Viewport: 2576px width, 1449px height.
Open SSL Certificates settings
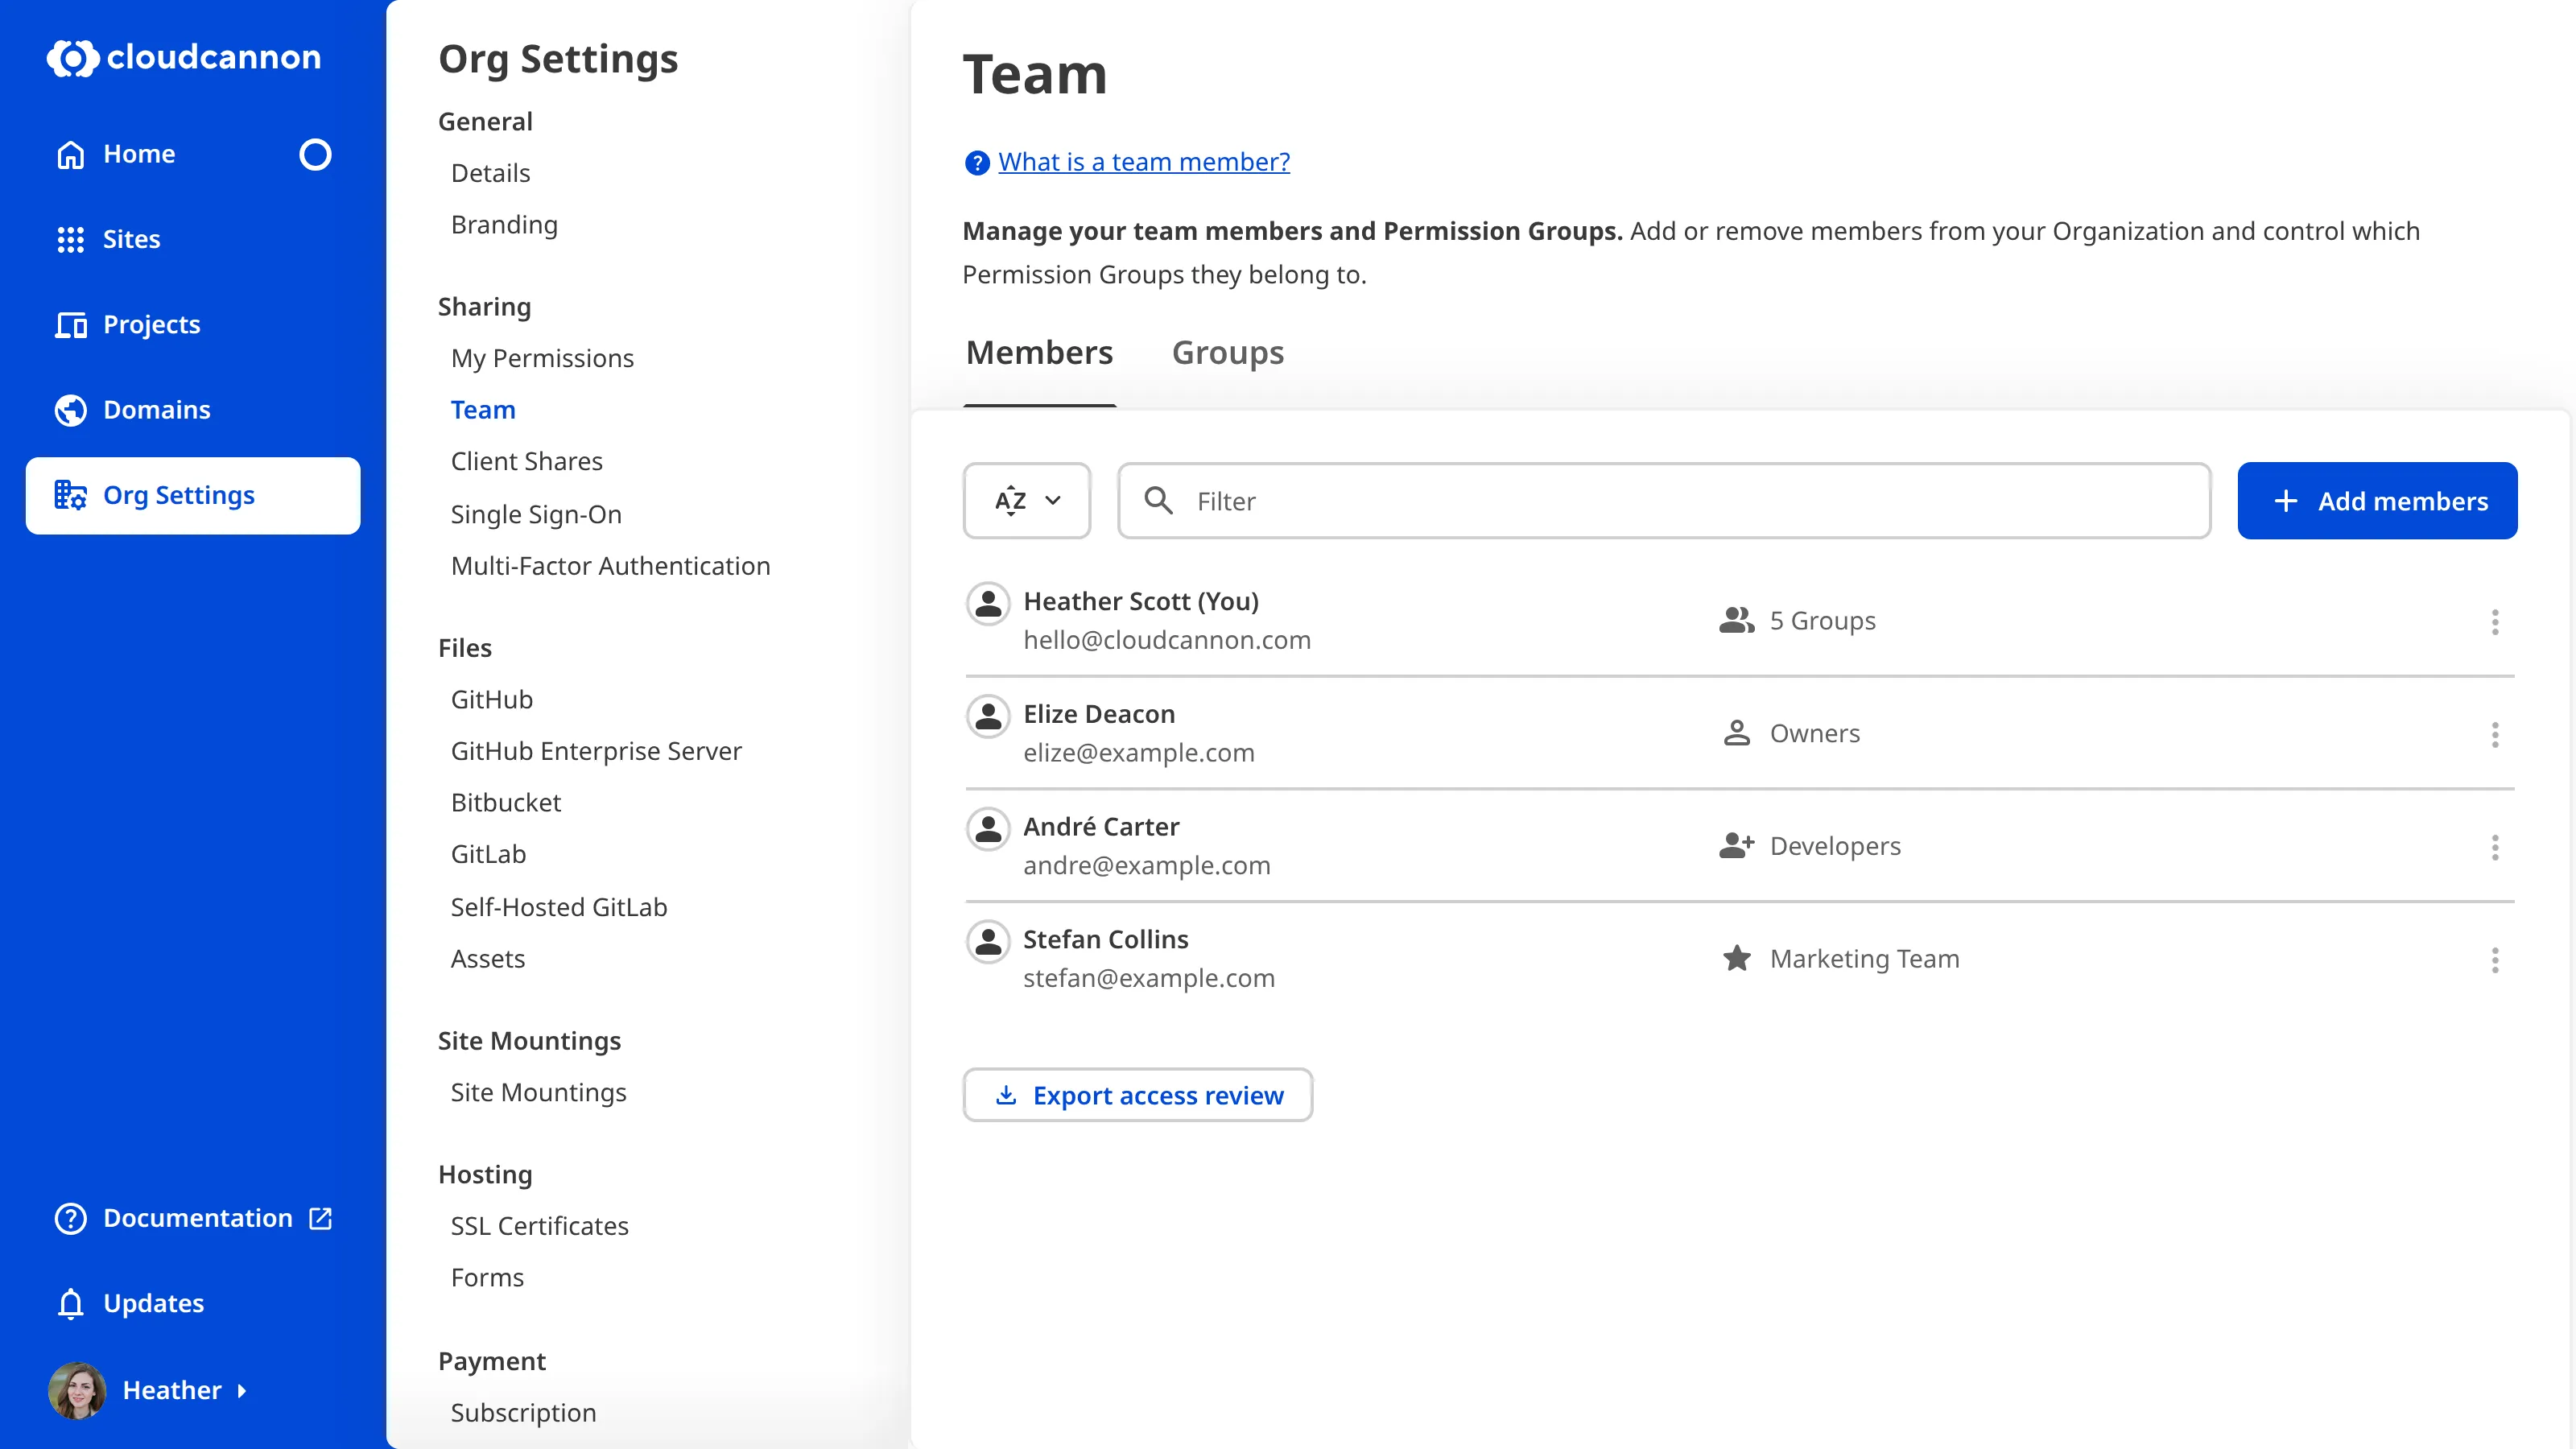pos(539,1226)
